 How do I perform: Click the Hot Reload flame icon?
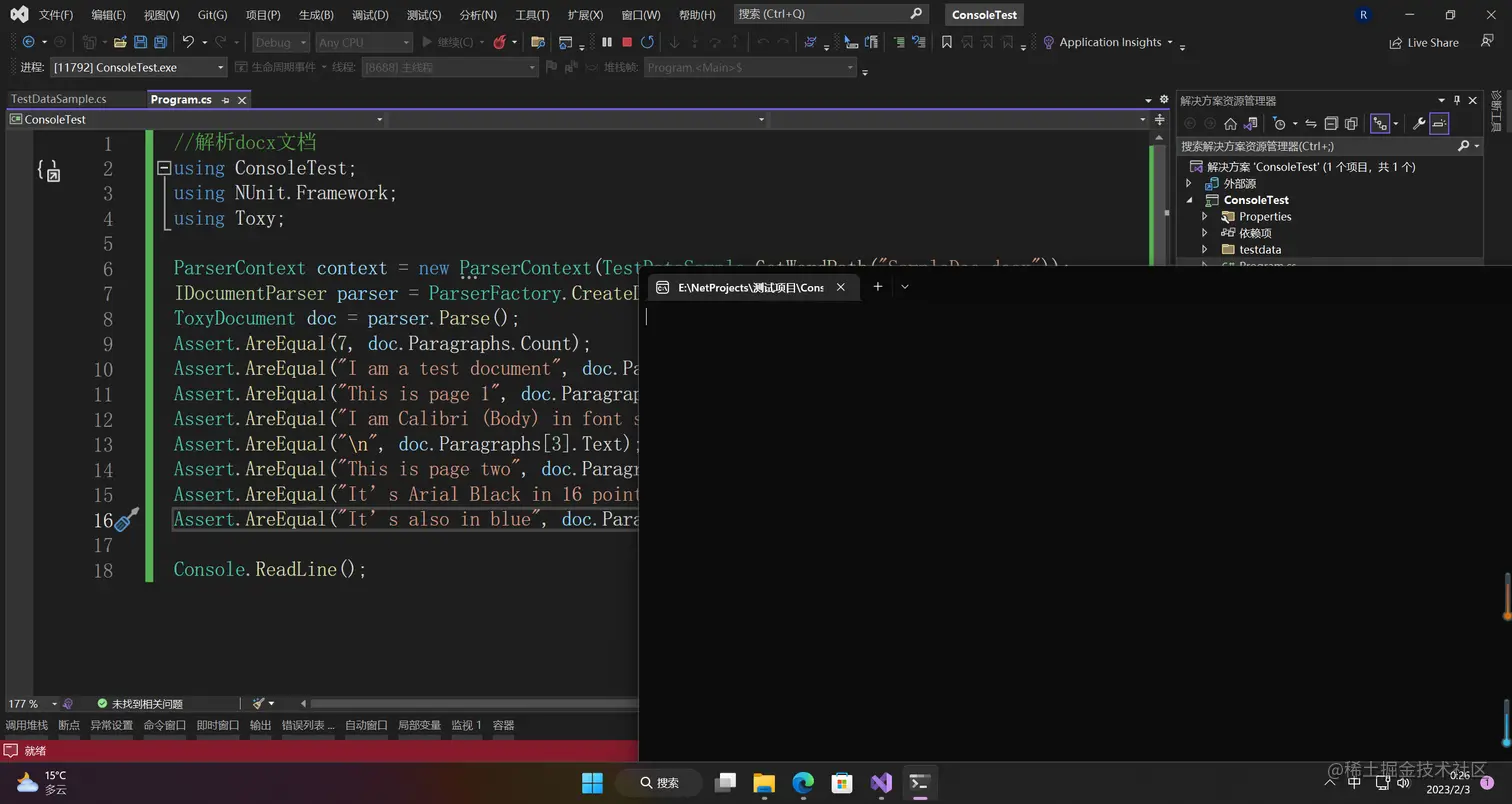point(501,42)
